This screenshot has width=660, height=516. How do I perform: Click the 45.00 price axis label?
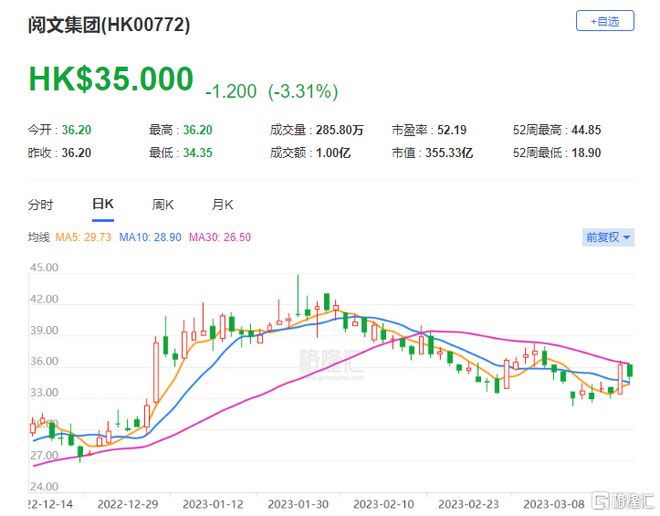pyautogui.click(x=45, y=268)
